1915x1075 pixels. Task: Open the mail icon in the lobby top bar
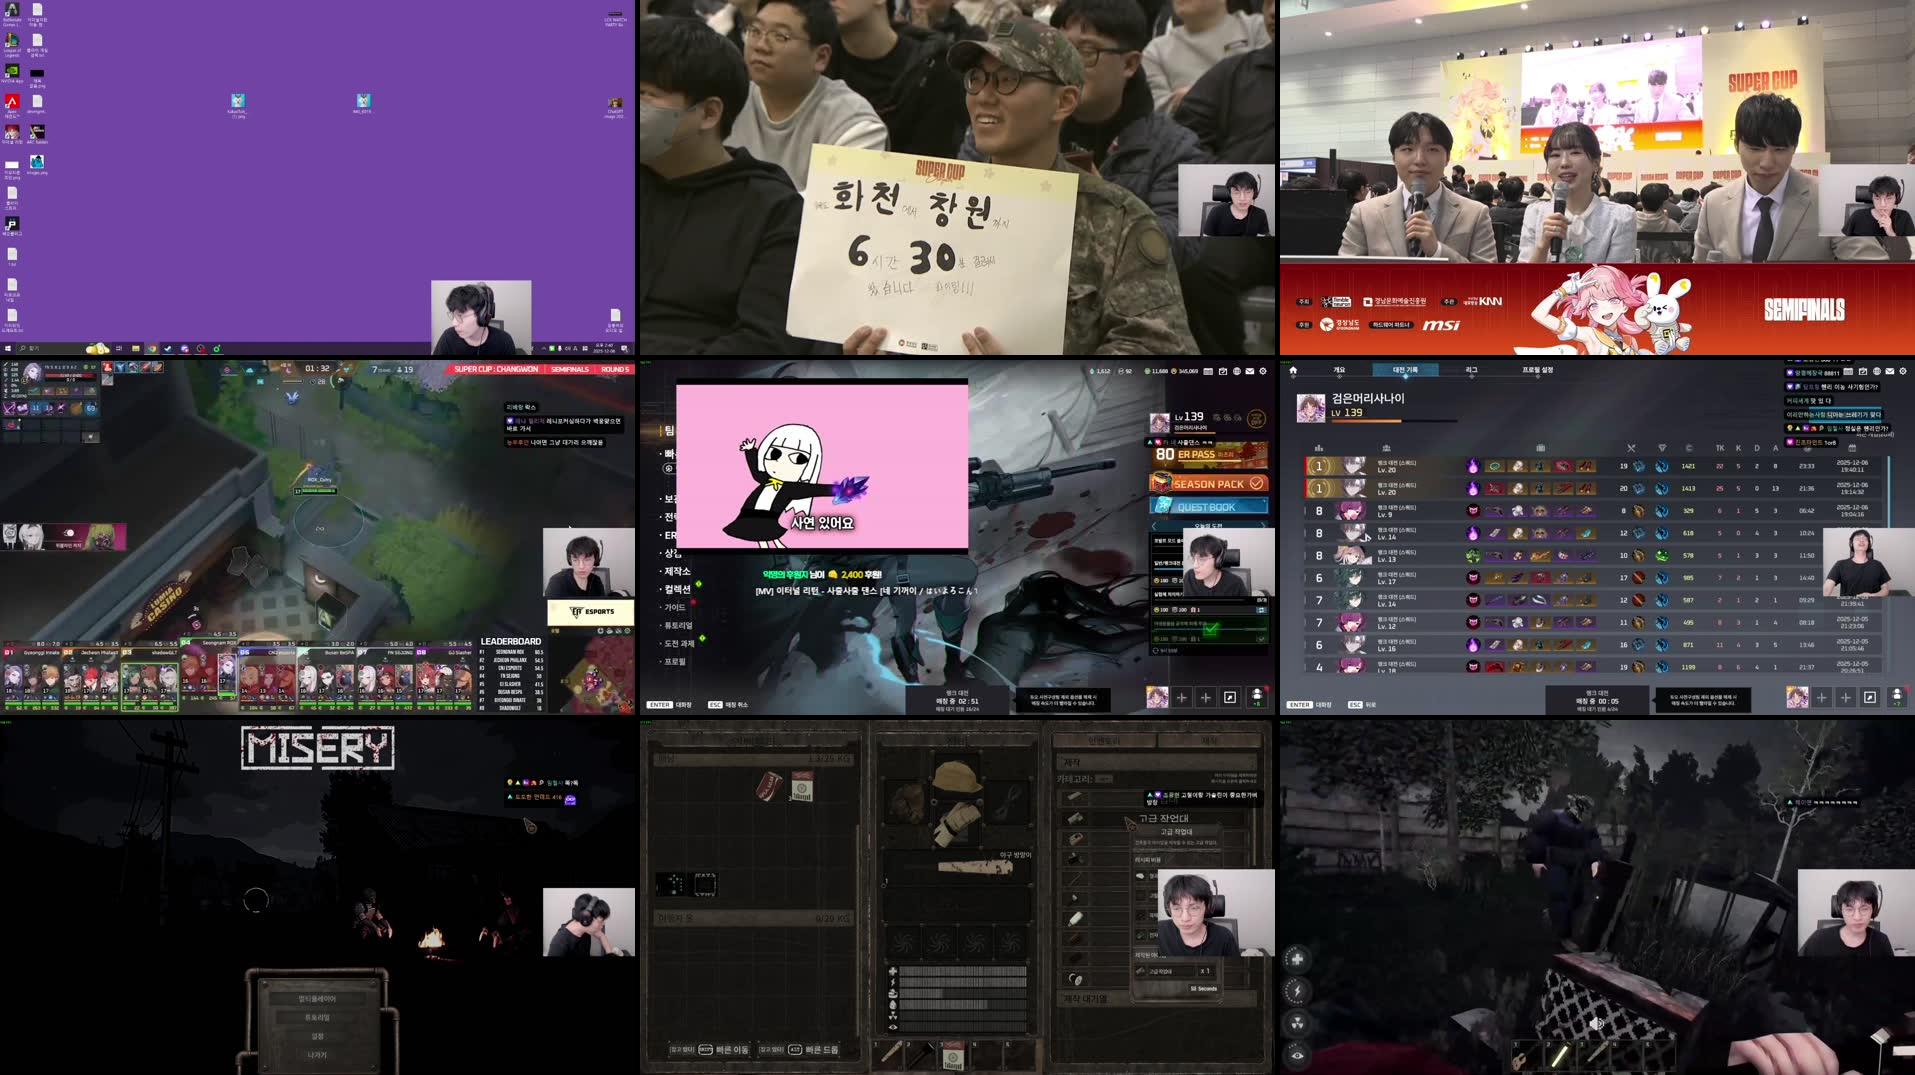pyautogui.click(x=1249, y=371)
